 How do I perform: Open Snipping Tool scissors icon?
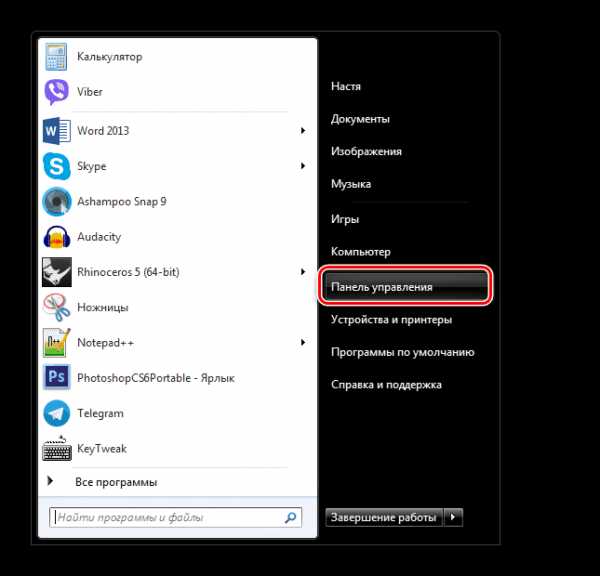(x=57, y=307)
